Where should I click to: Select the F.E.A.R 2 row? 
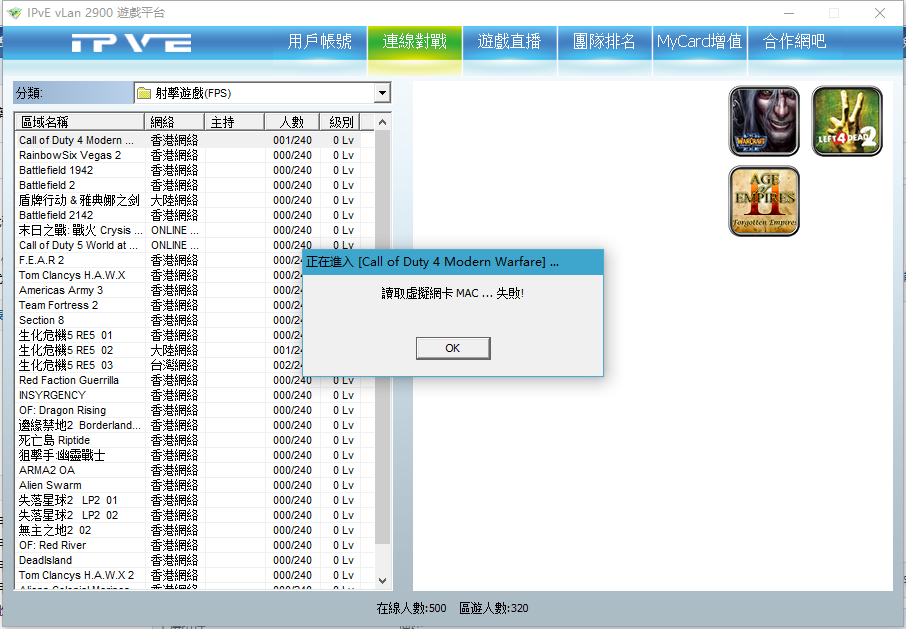tap(159, 260)
